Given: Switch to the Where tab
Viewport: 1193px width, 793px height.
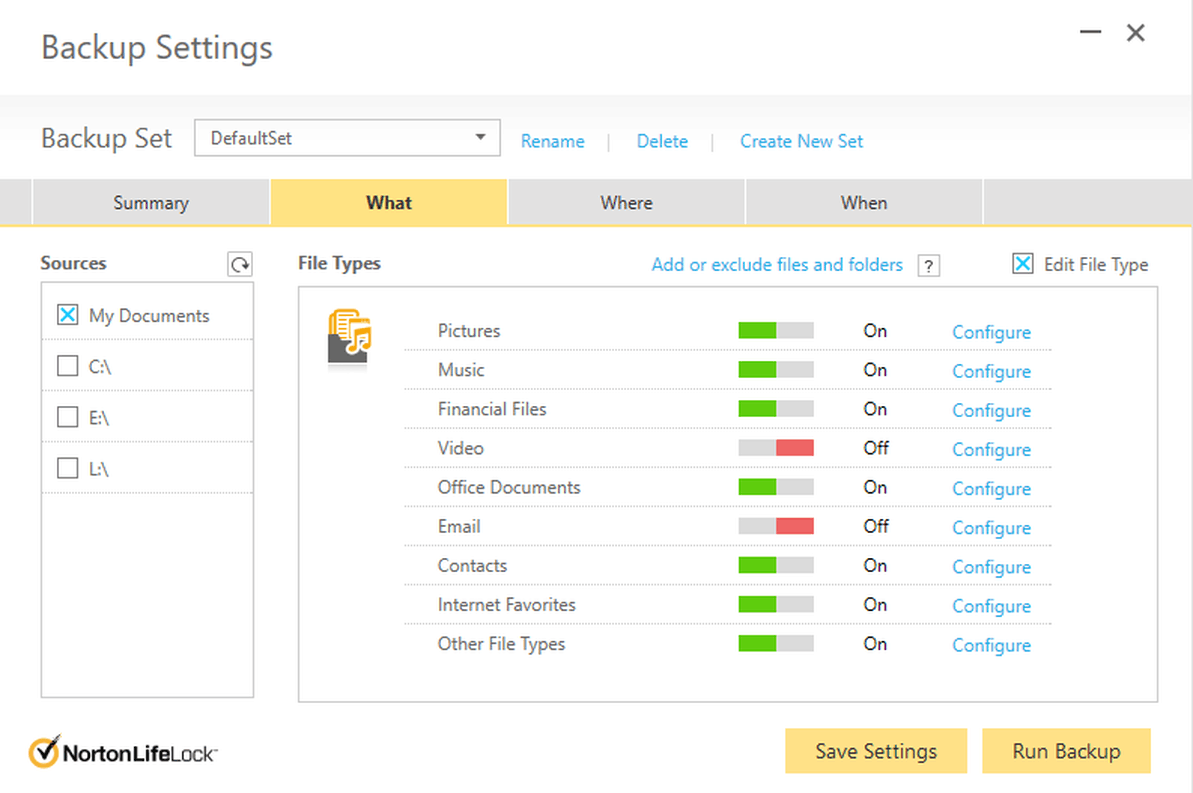Looking at the screenshot, I should [x=626, y=203].
